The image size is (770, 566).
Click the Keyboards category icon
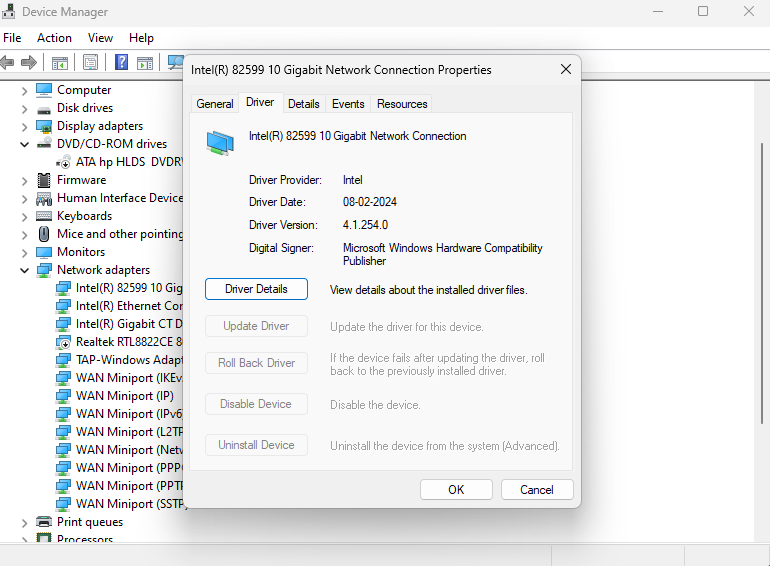(x=44, y=216)
